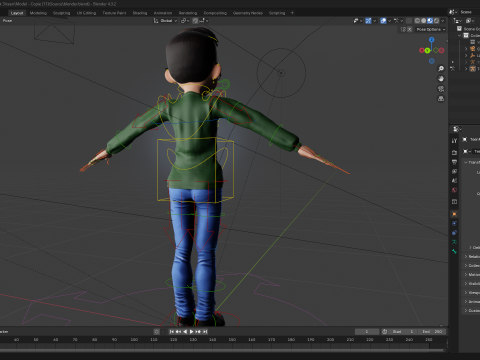Image resolution: width=480 pixels, height=360 pixels.
Task: Click the current frame number field
Action: [x=367, y=332]
